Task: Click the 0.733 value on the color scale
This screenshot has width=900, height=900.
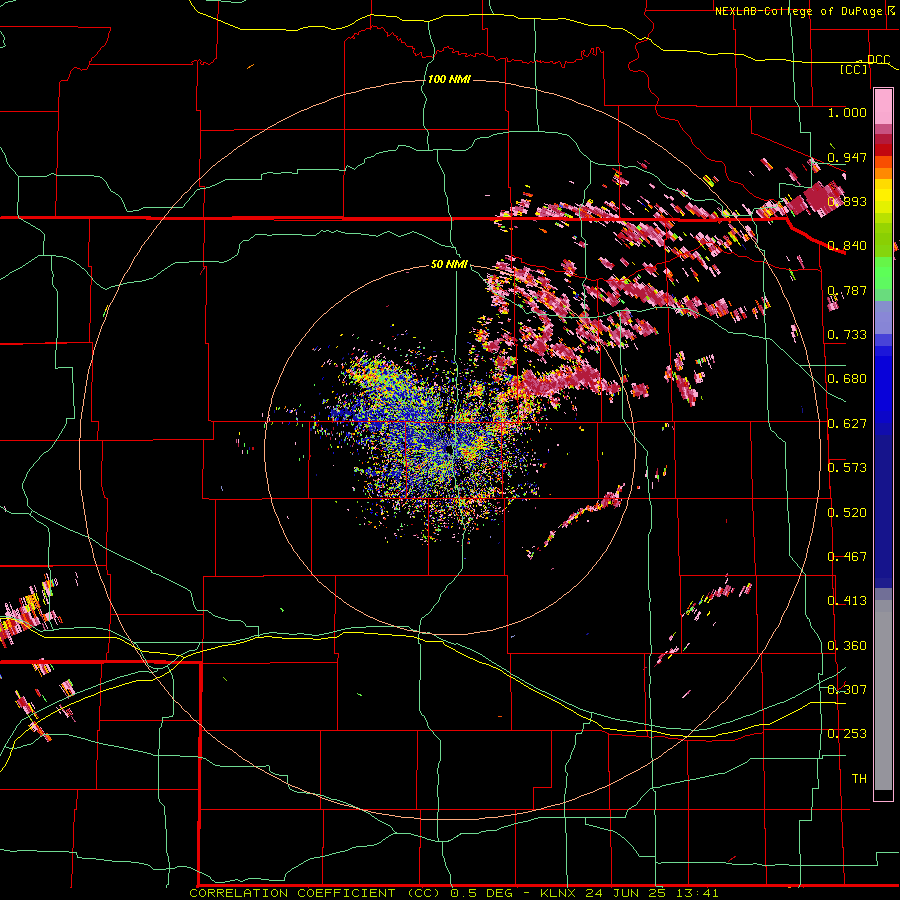Action: tap(847, 335)
